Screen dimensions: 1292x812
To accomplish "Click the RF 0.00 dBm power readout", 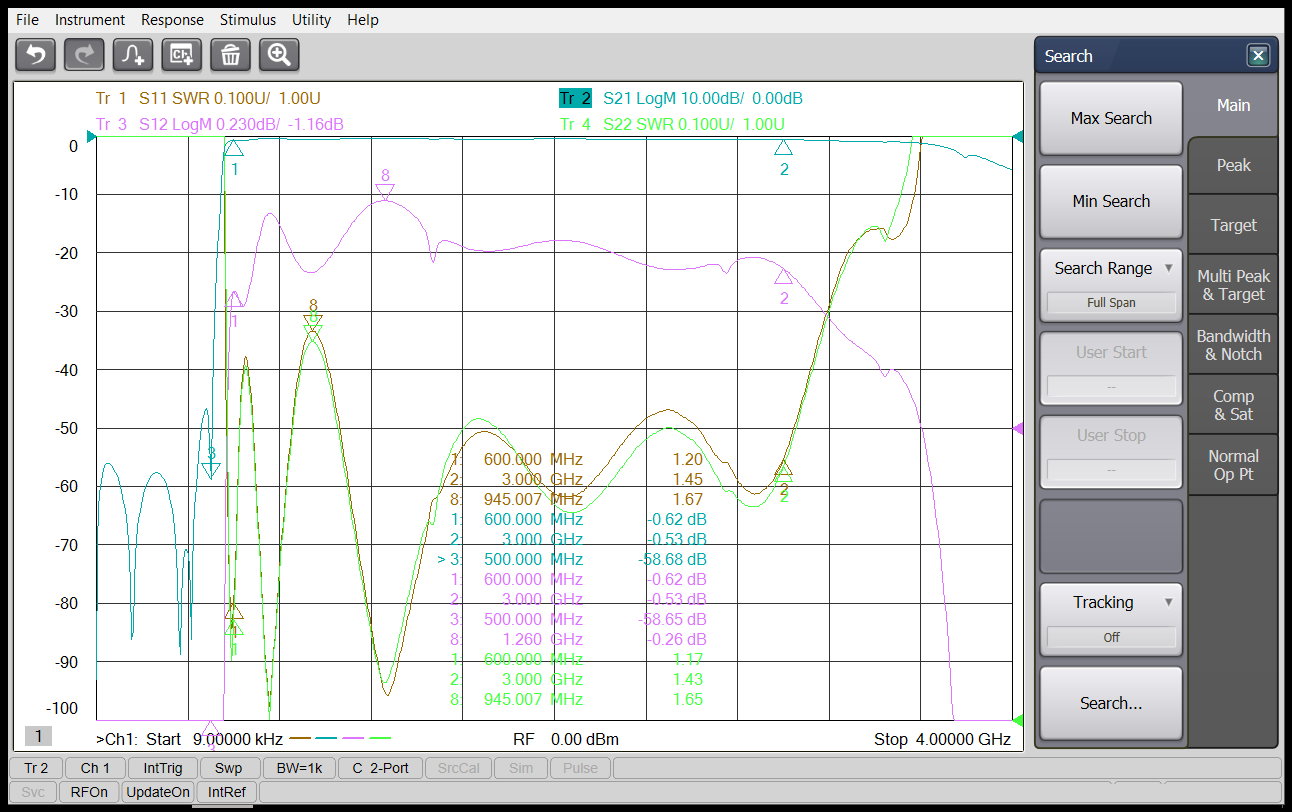I will click(x=565, y=740).
